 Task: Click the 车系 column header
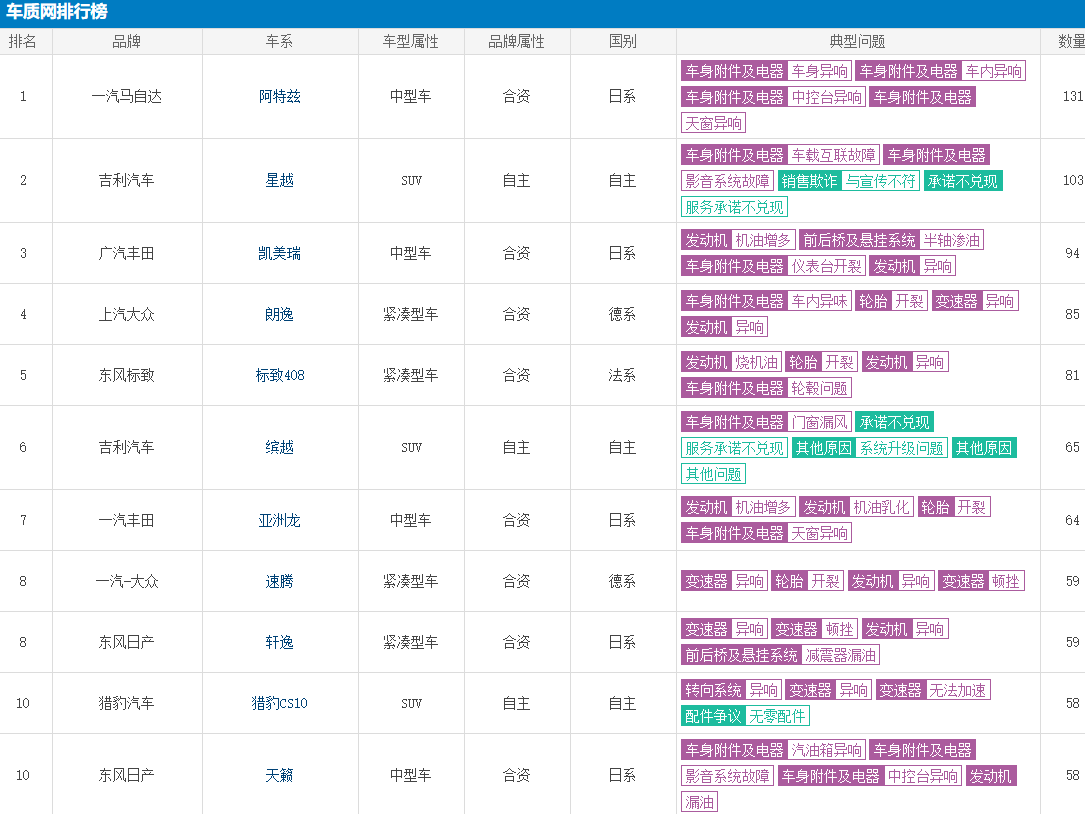pyautogui.click(x=280, y=42)
